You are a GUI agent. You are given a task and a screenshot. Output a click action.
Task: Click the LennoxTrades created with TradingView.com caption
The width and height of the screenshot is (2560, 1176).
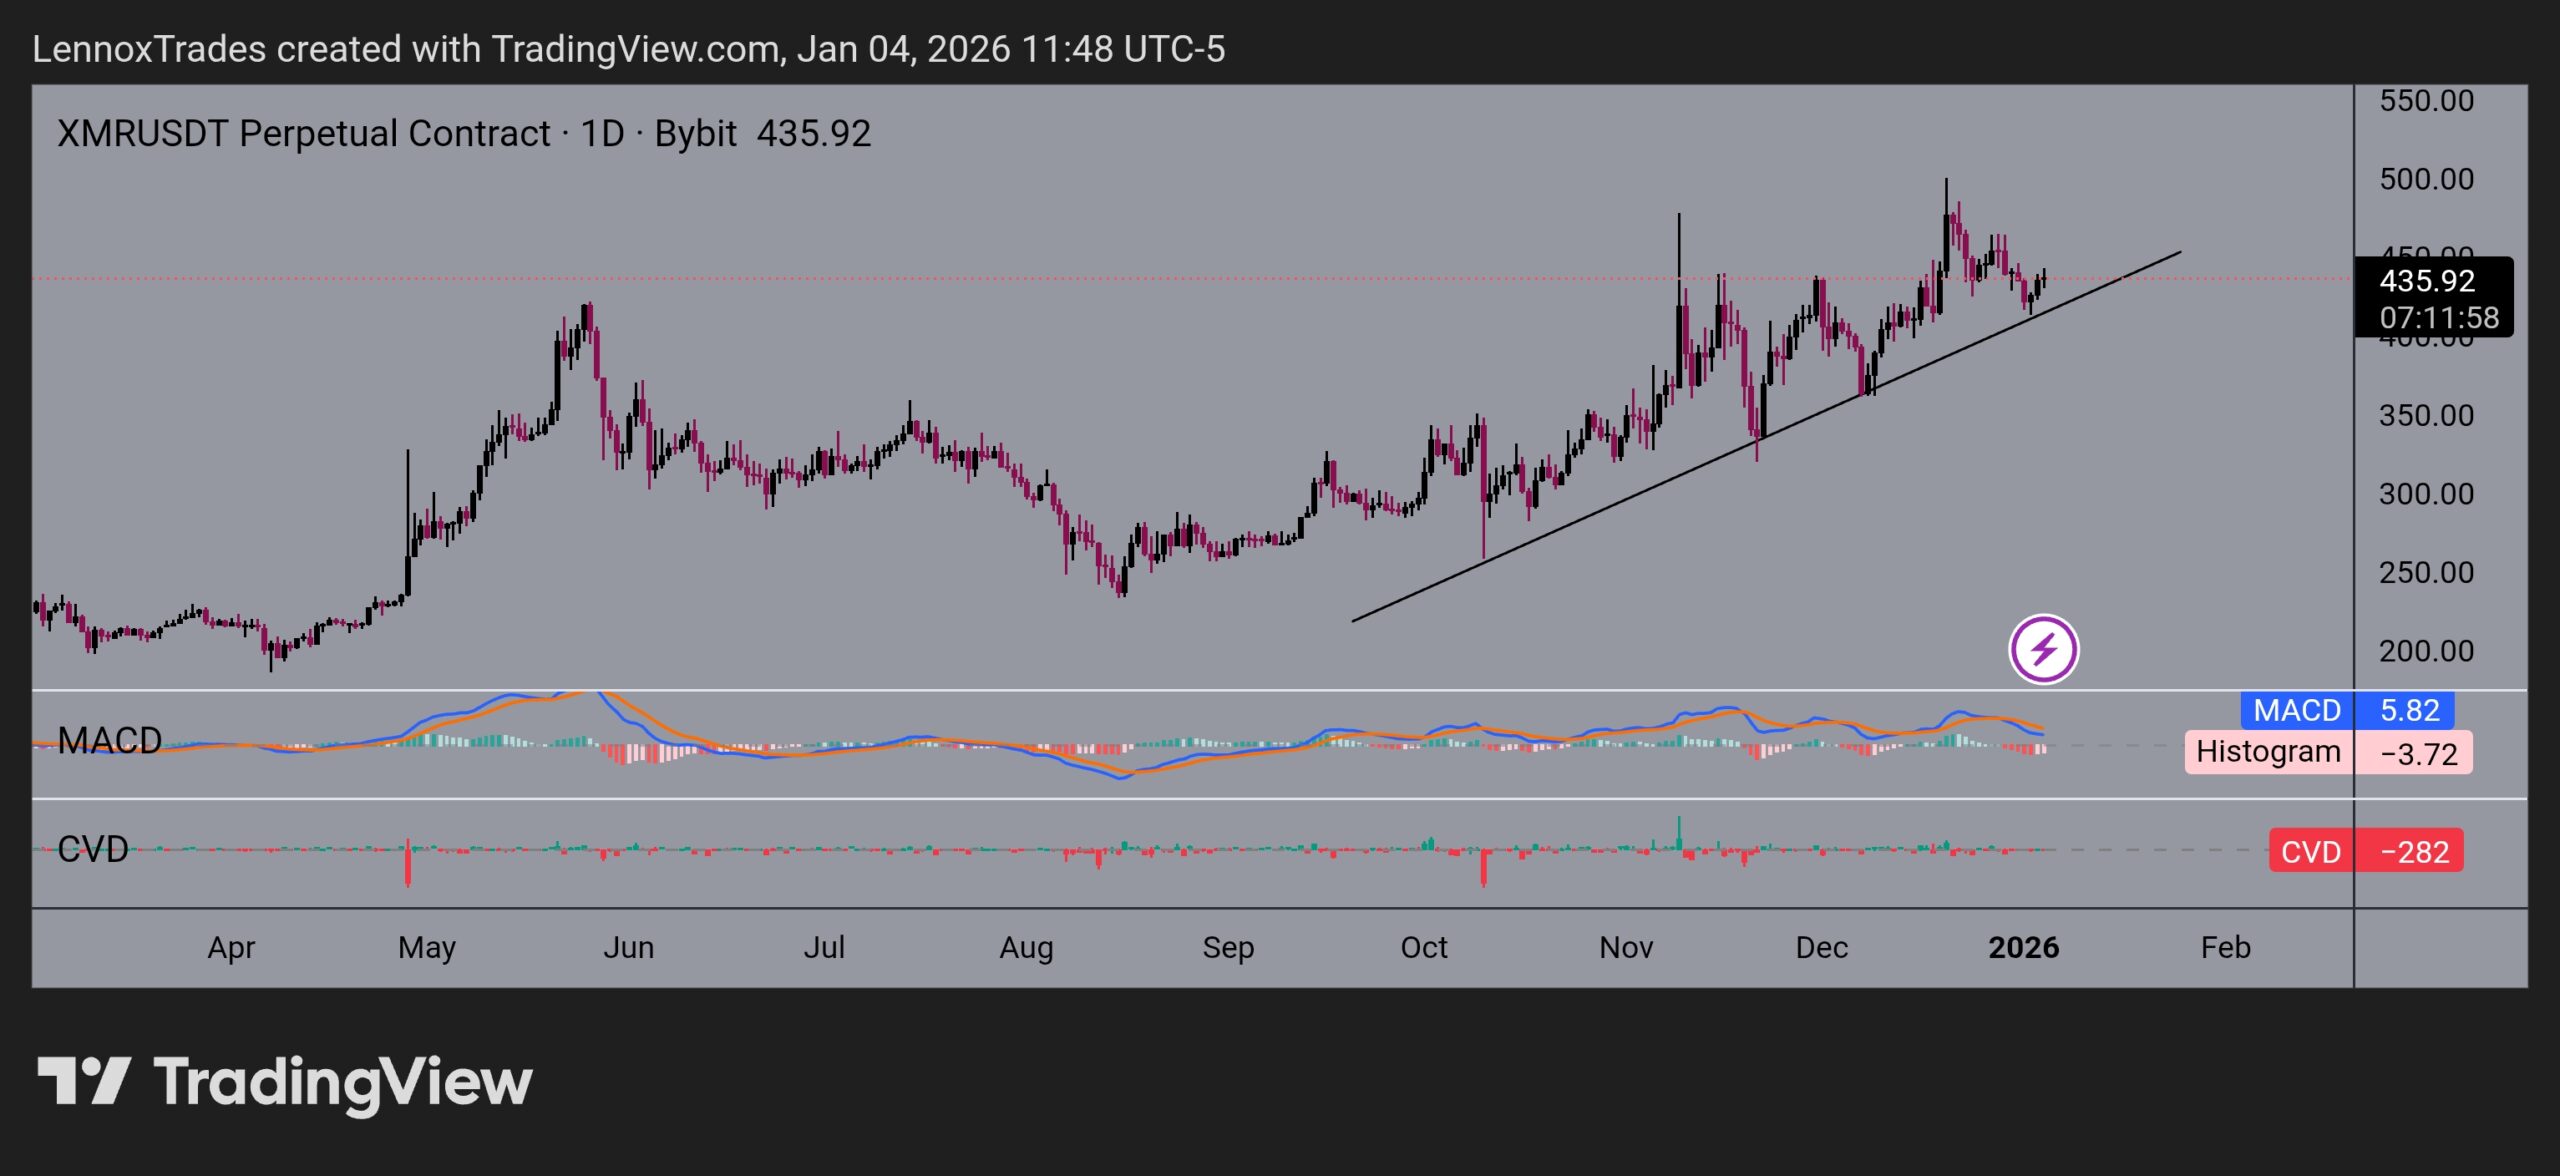click(628, 49)
